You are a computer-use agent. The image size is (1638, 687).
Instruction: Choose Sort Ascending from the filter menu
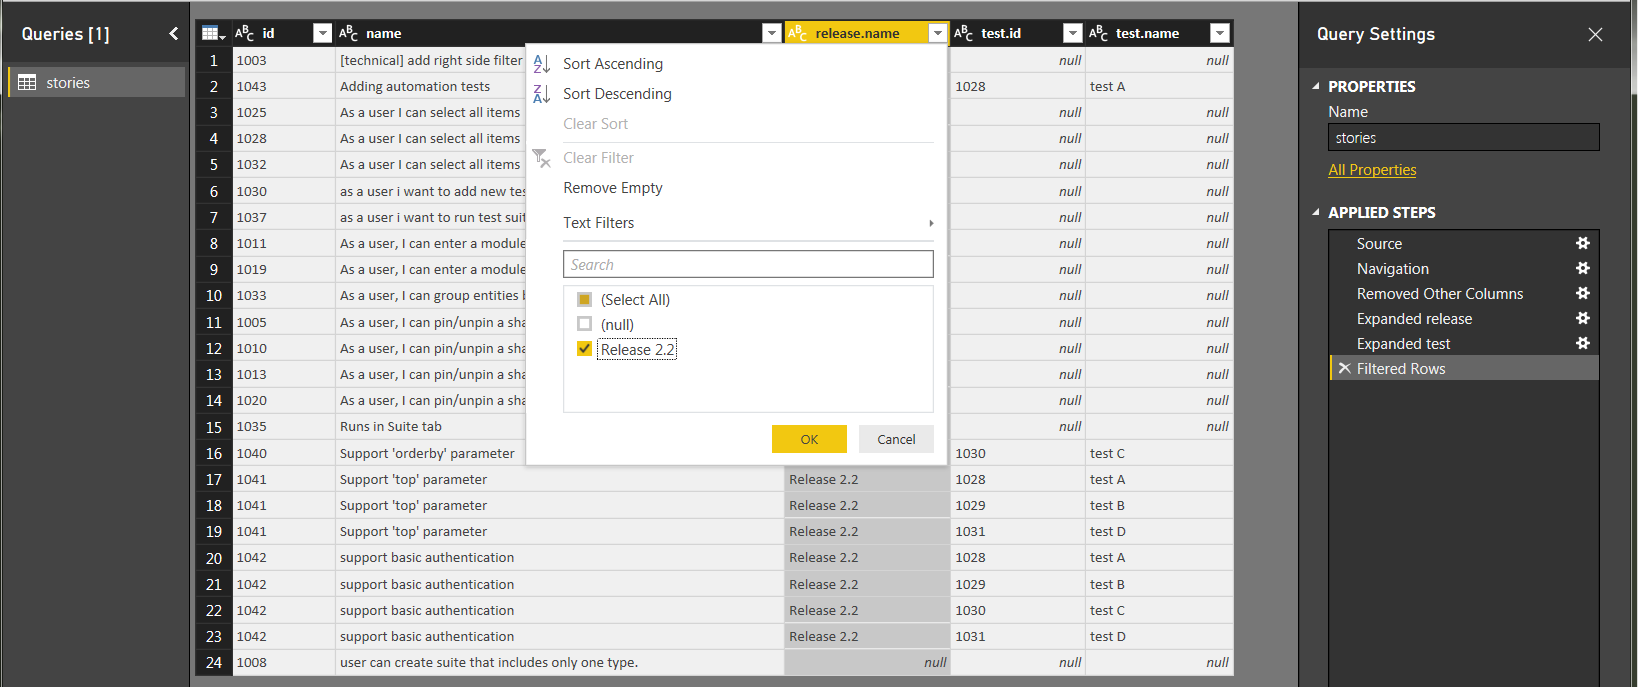click(612, 64)
